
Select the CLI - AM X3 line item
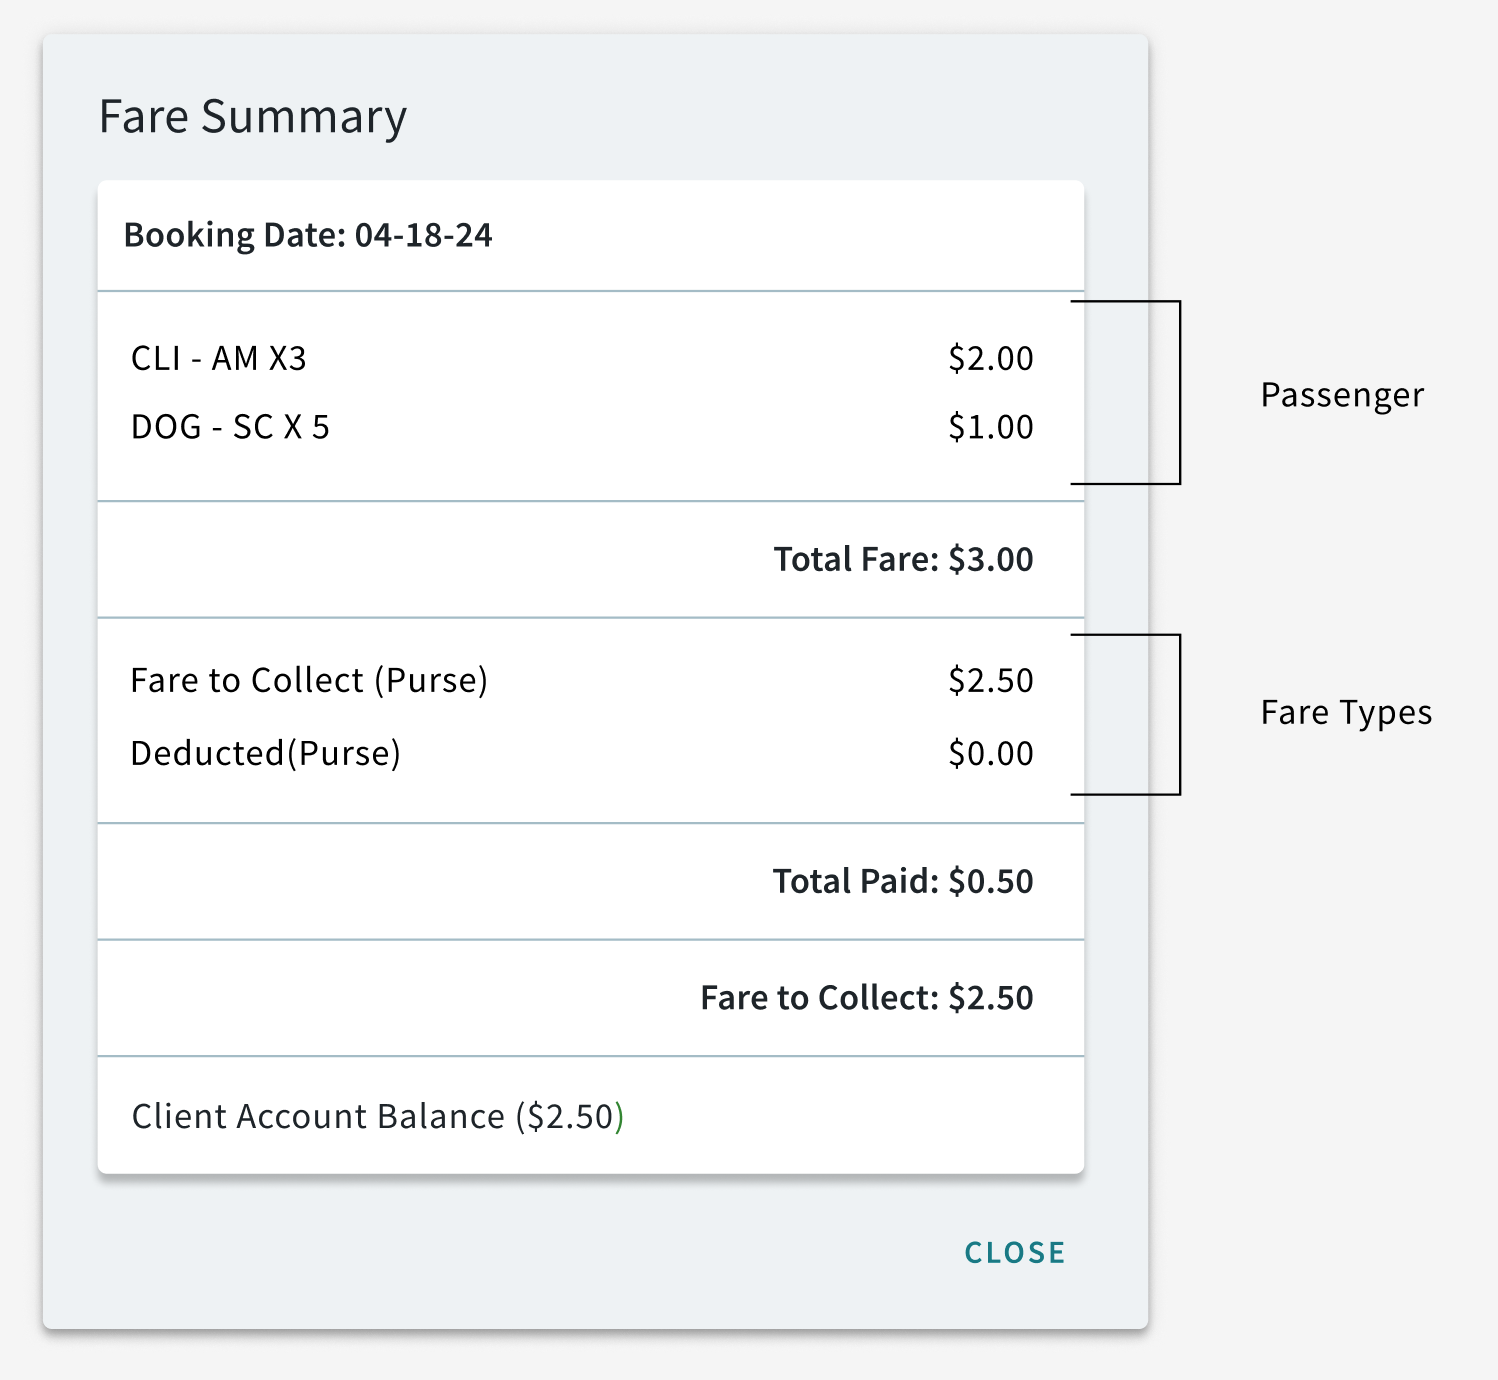(x=220, y=358)
